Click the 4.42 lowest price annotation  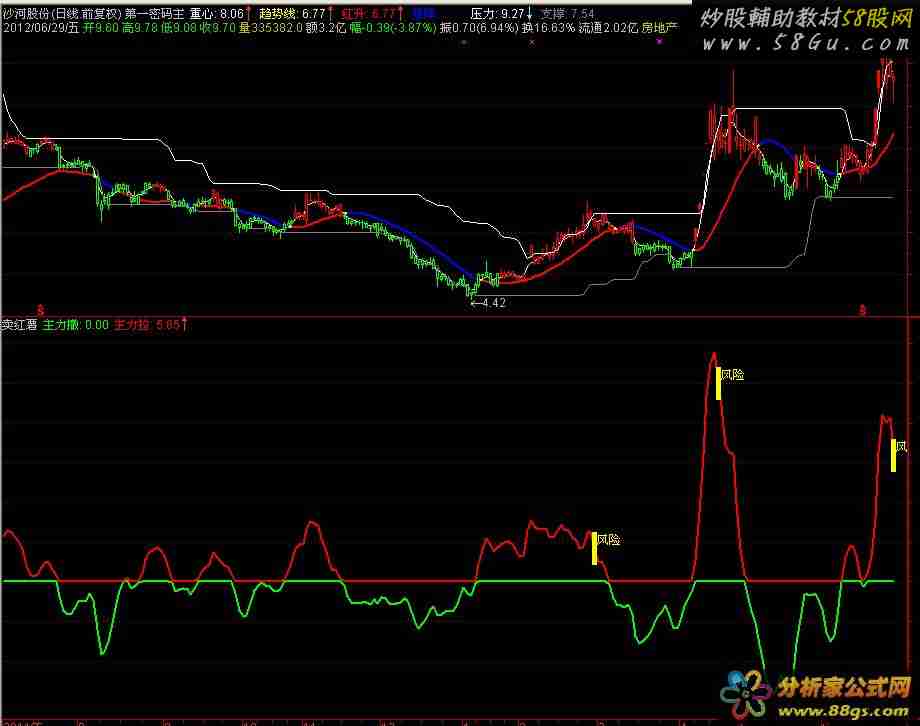489,303
